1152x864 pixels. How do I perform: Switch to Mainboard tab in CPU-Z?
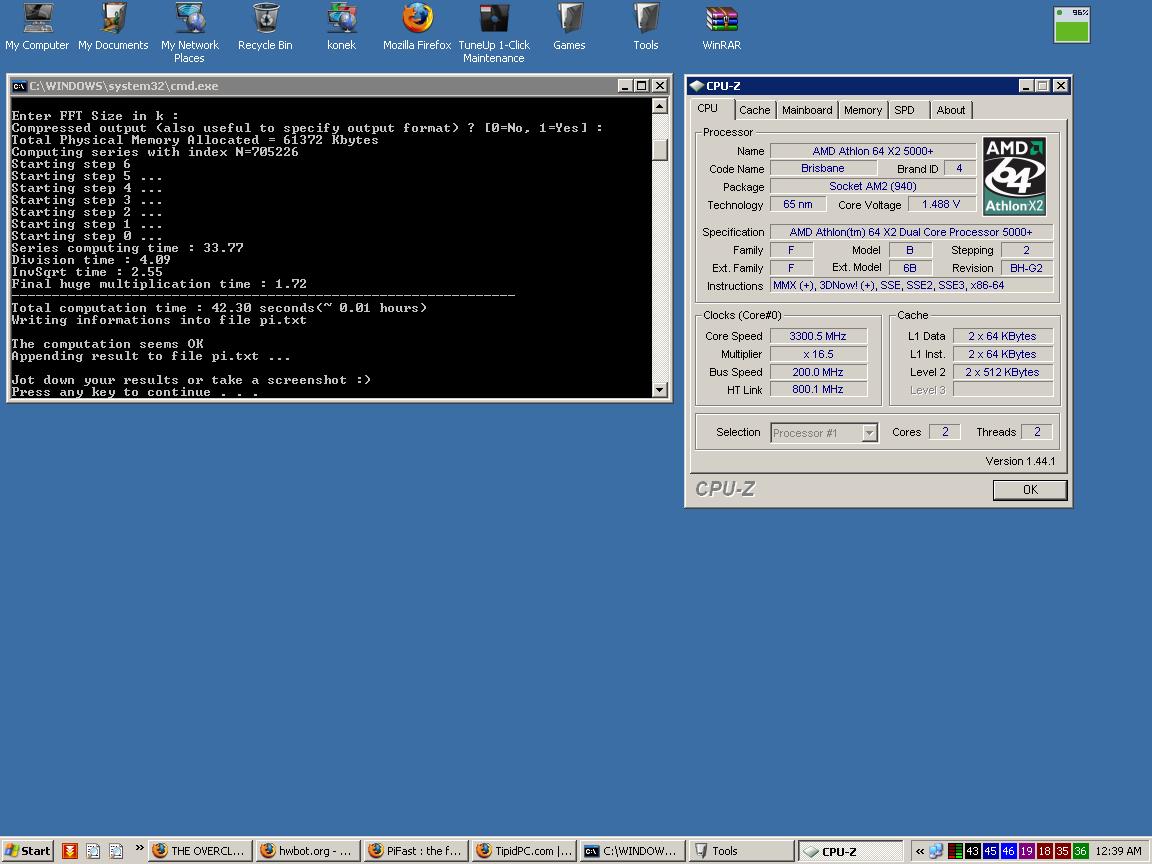point(807,110)
